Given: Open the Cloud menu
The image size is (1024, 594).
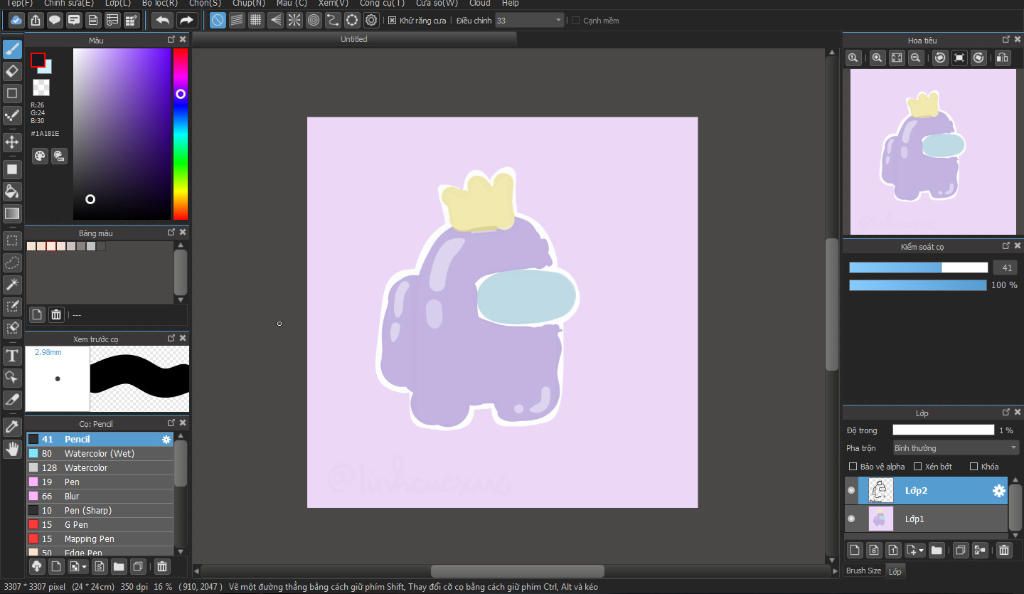Looking at the screenshot, I should pos(479,3).
